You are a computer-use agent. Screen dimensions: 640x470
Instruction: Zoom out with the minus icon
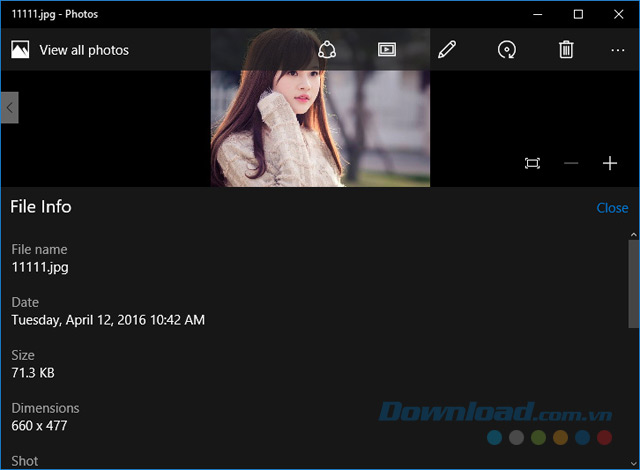pyautogui.click(x=571, y=163)
